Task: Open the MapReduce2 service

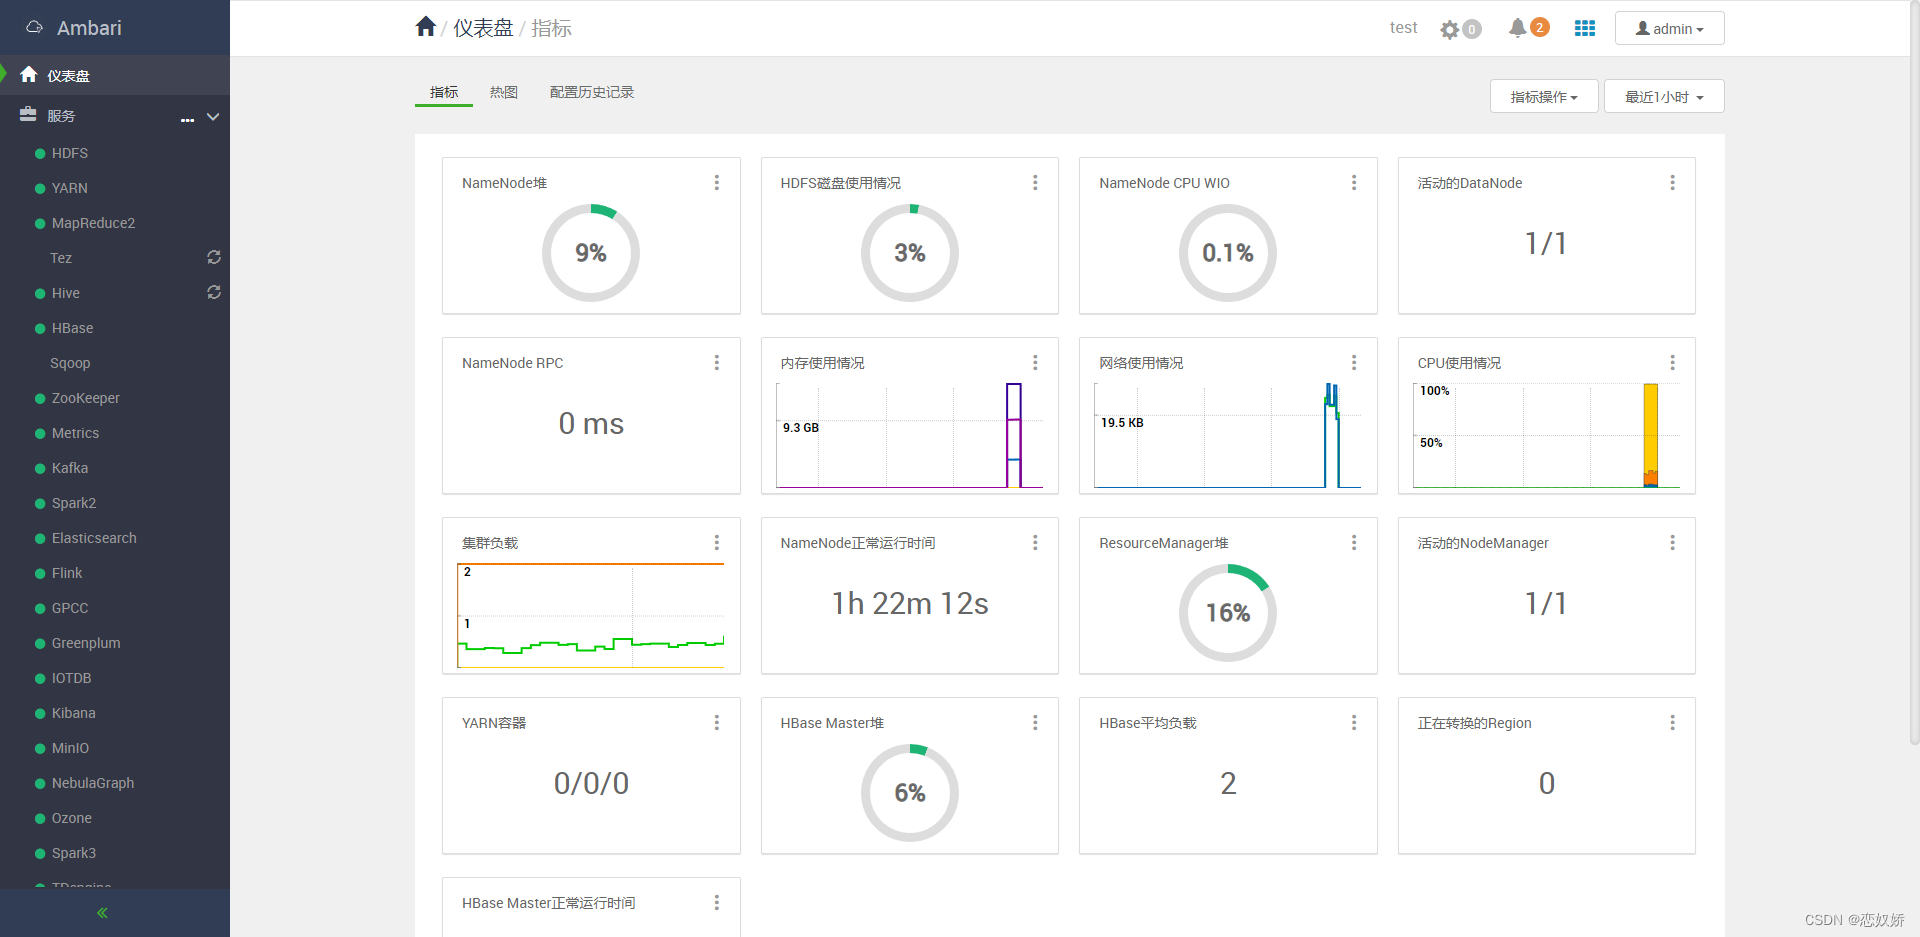Action: click(93, 223)
